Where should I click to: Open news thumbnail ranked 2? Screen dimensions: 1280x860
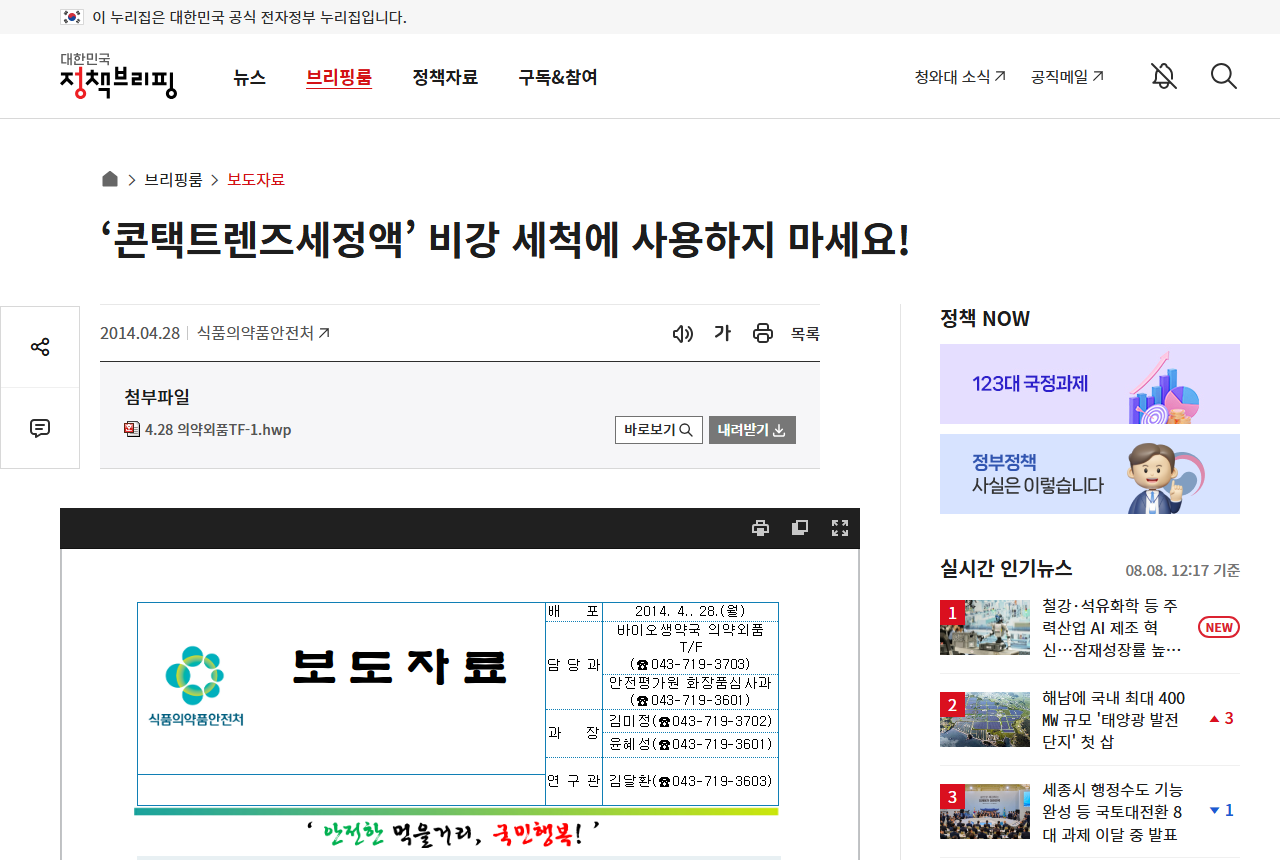pos(985,719)
